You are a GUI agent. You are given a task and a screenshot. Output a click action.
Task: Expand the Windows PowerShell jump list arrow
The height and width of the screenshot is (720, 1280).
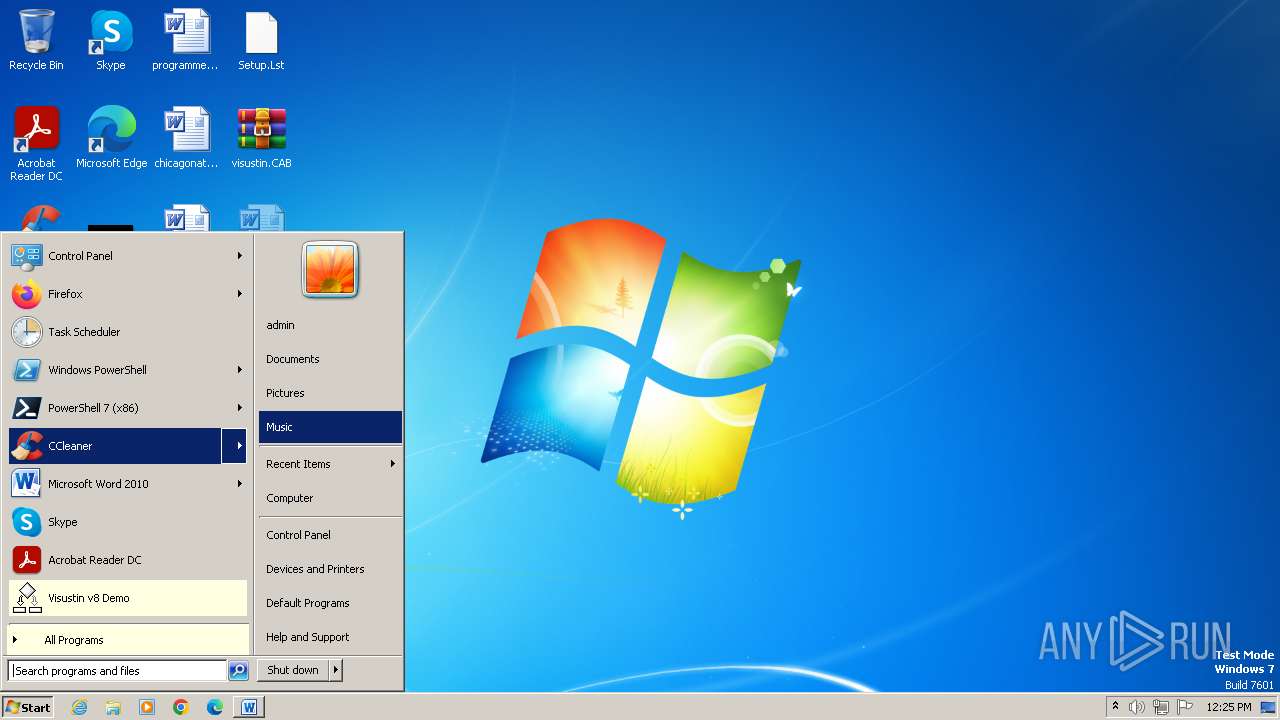click(240, 370)
